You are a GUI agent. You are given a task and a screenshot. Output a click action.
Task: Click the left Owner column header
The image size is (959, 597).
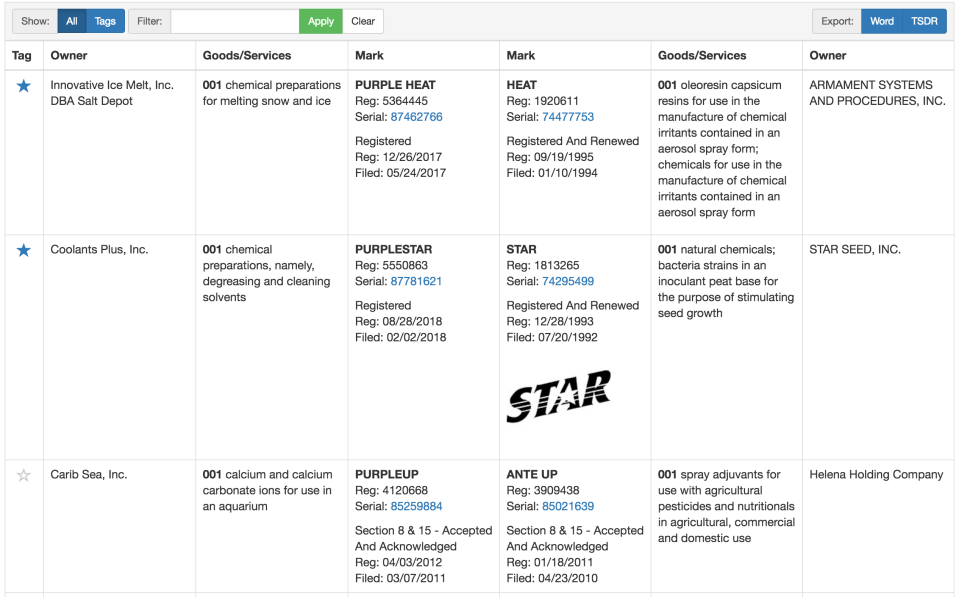[x=69, y=56]
